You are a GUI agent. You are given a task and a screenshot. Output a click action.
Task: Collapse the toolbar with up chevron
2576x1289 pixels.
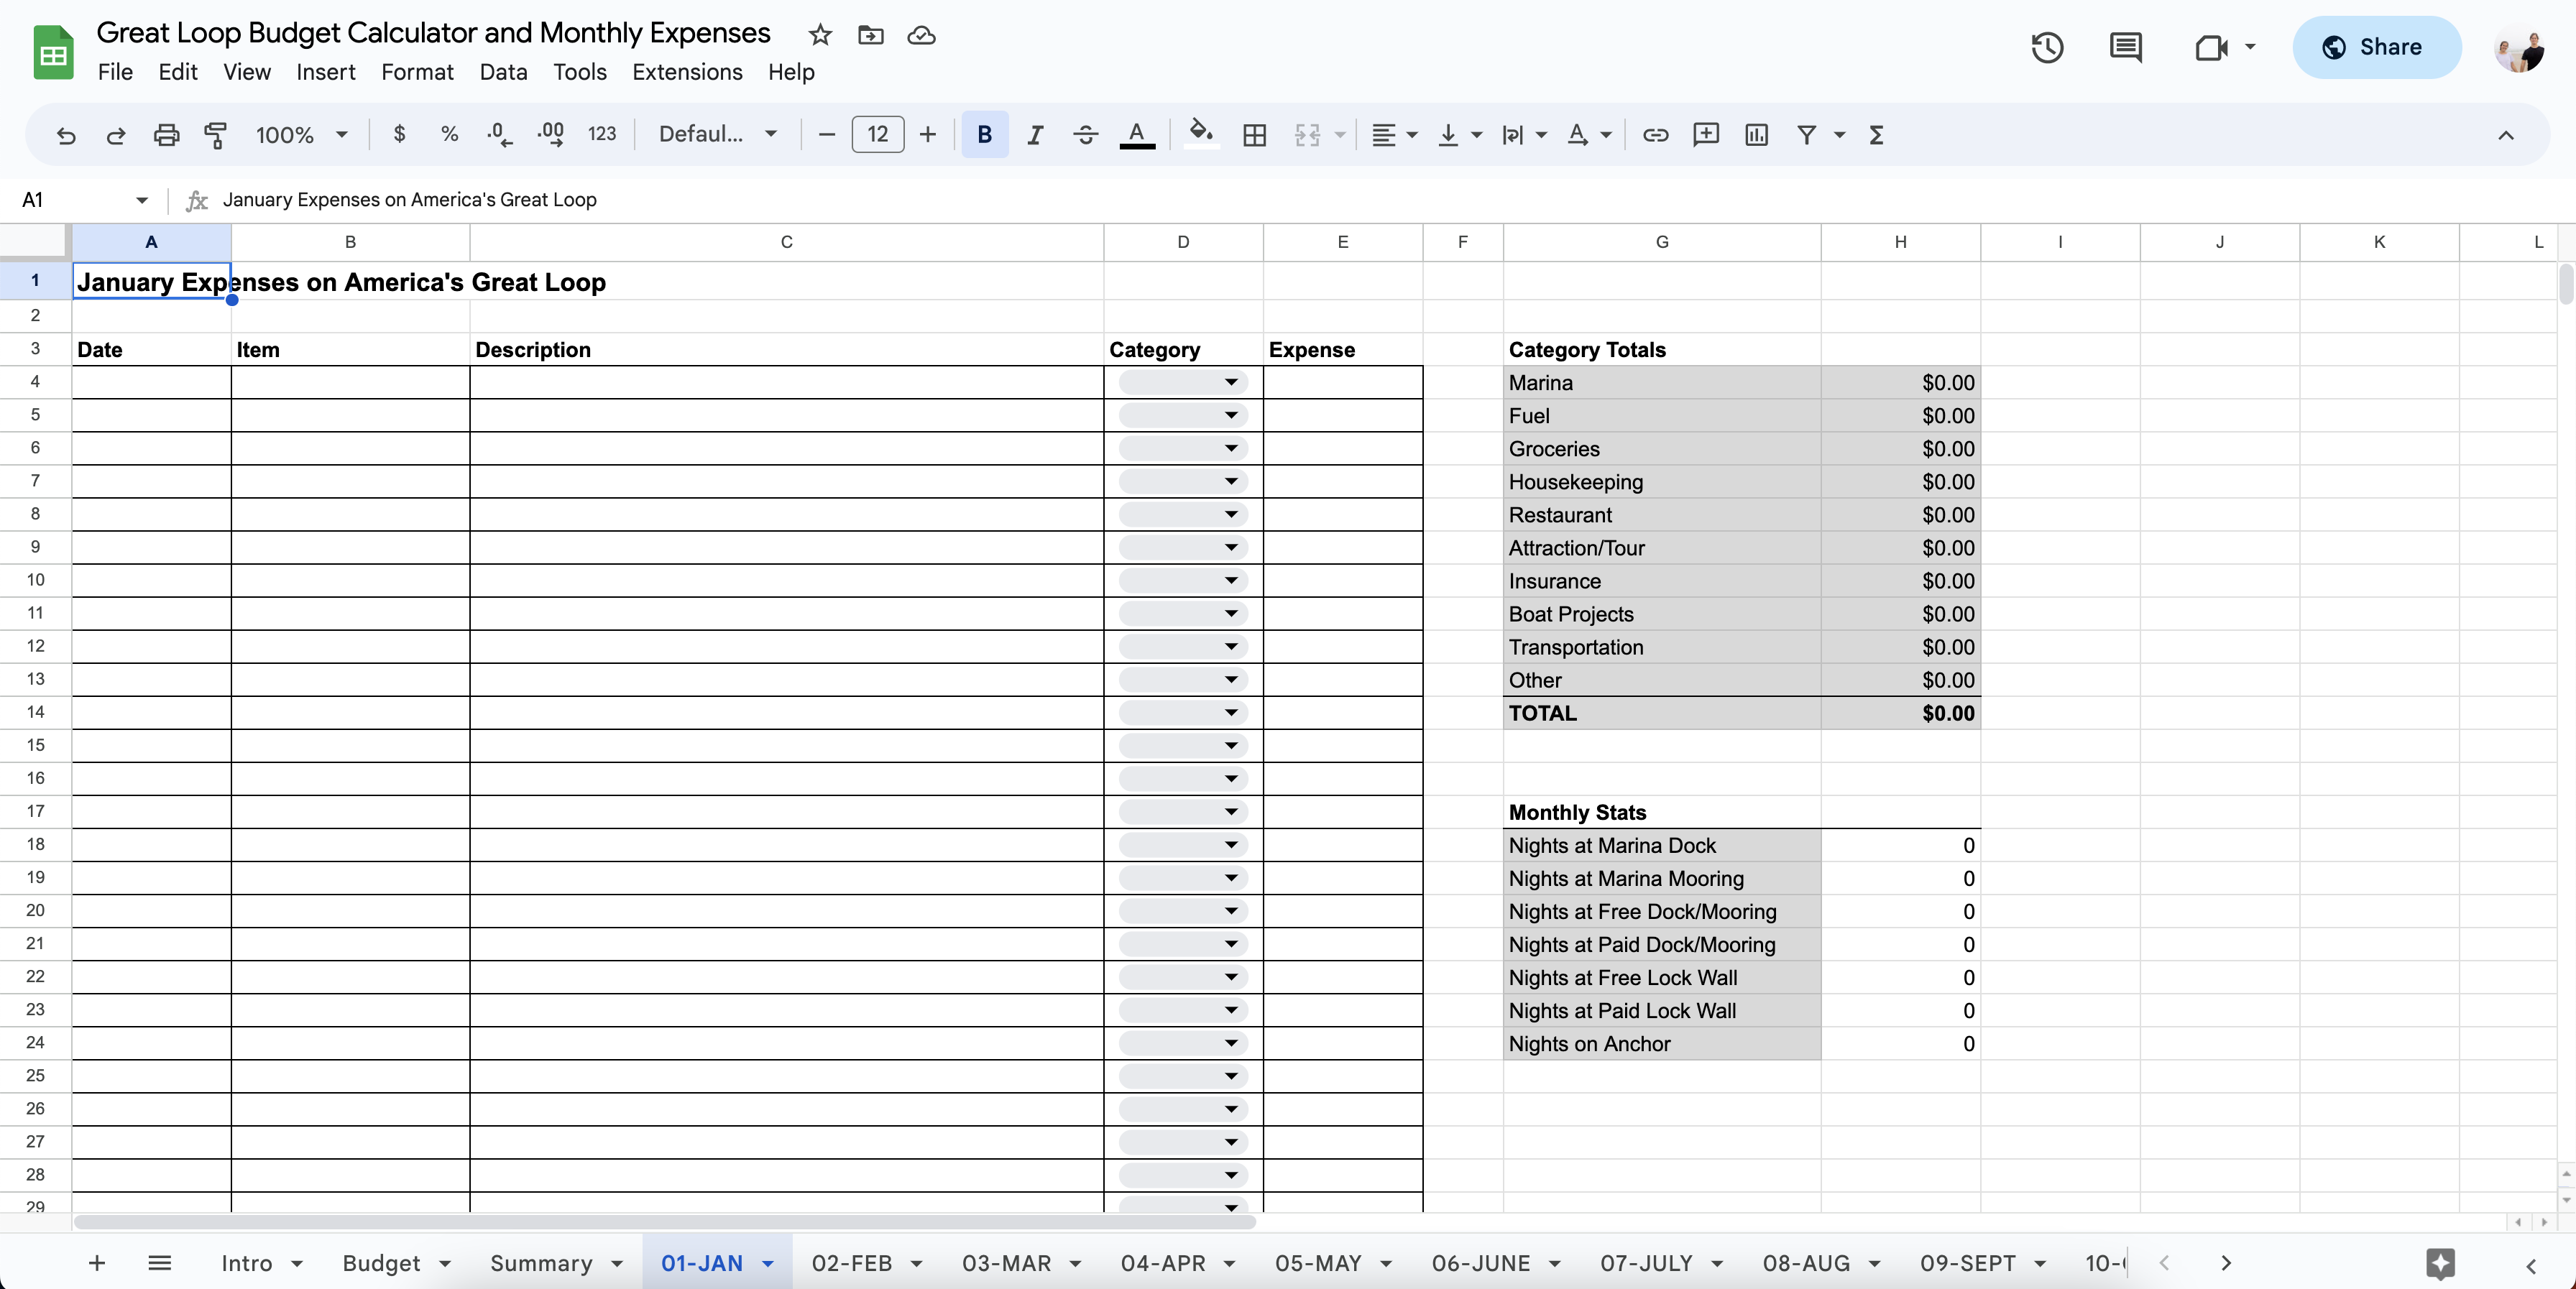tap(2505, 135)
